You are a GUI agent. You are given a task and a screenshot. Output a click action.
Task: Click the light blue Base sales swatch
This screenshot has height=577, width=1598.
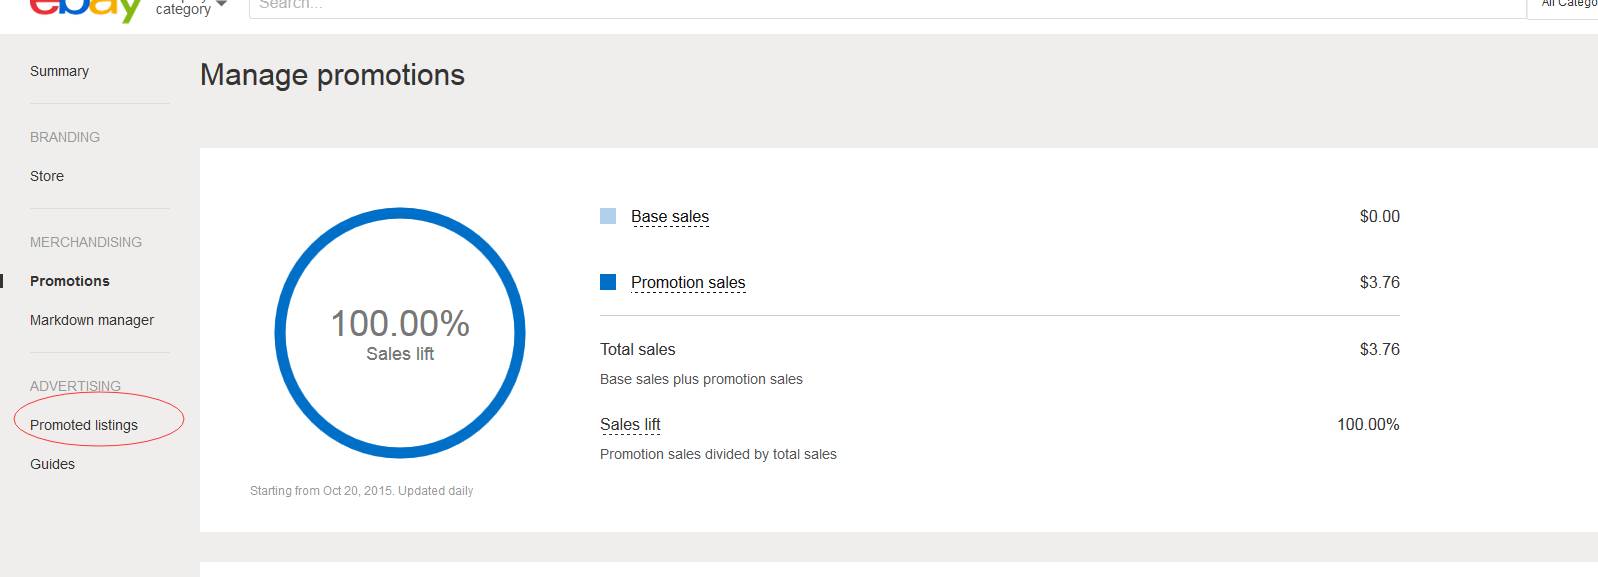coord(608,216)
